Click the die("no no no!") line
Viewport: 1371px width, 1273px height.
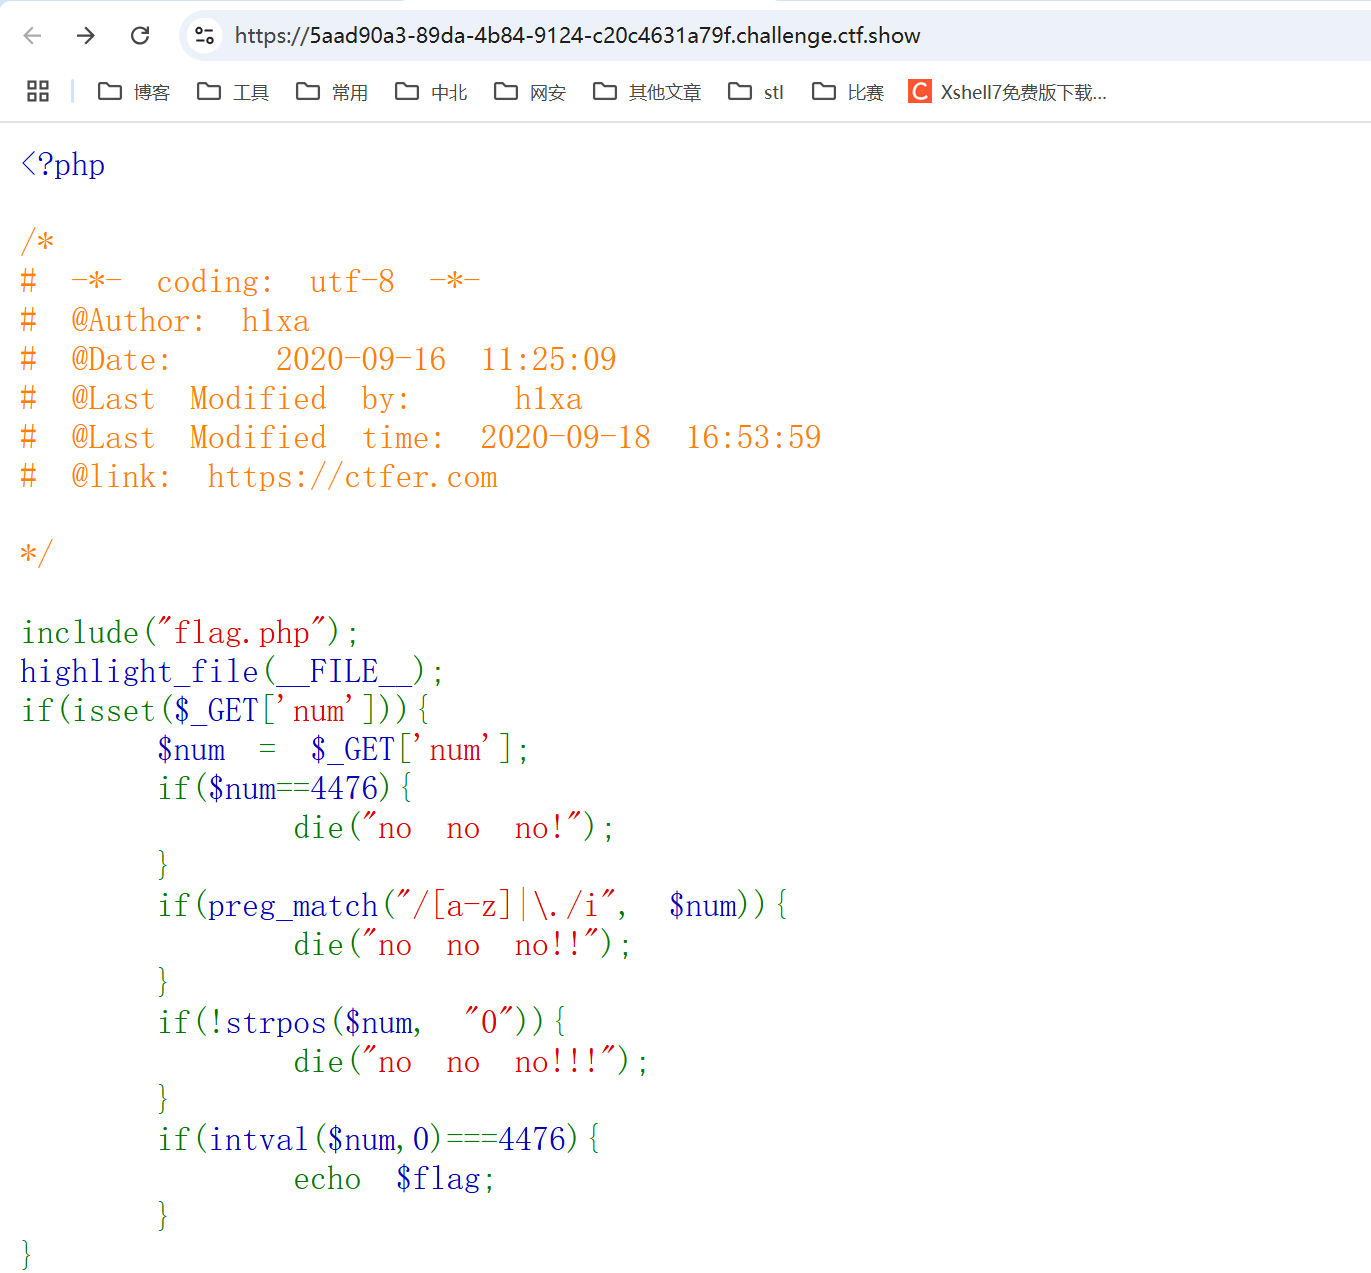pyautogui.click(x=454, y=827)
